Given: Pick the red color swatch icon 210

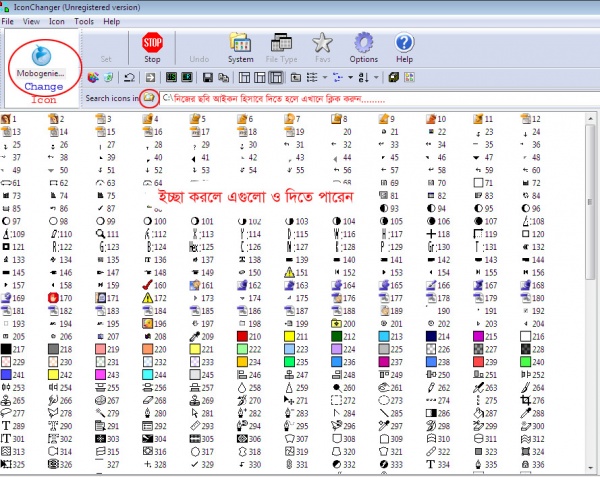Looking at the screenshot, I should [244, 337].
